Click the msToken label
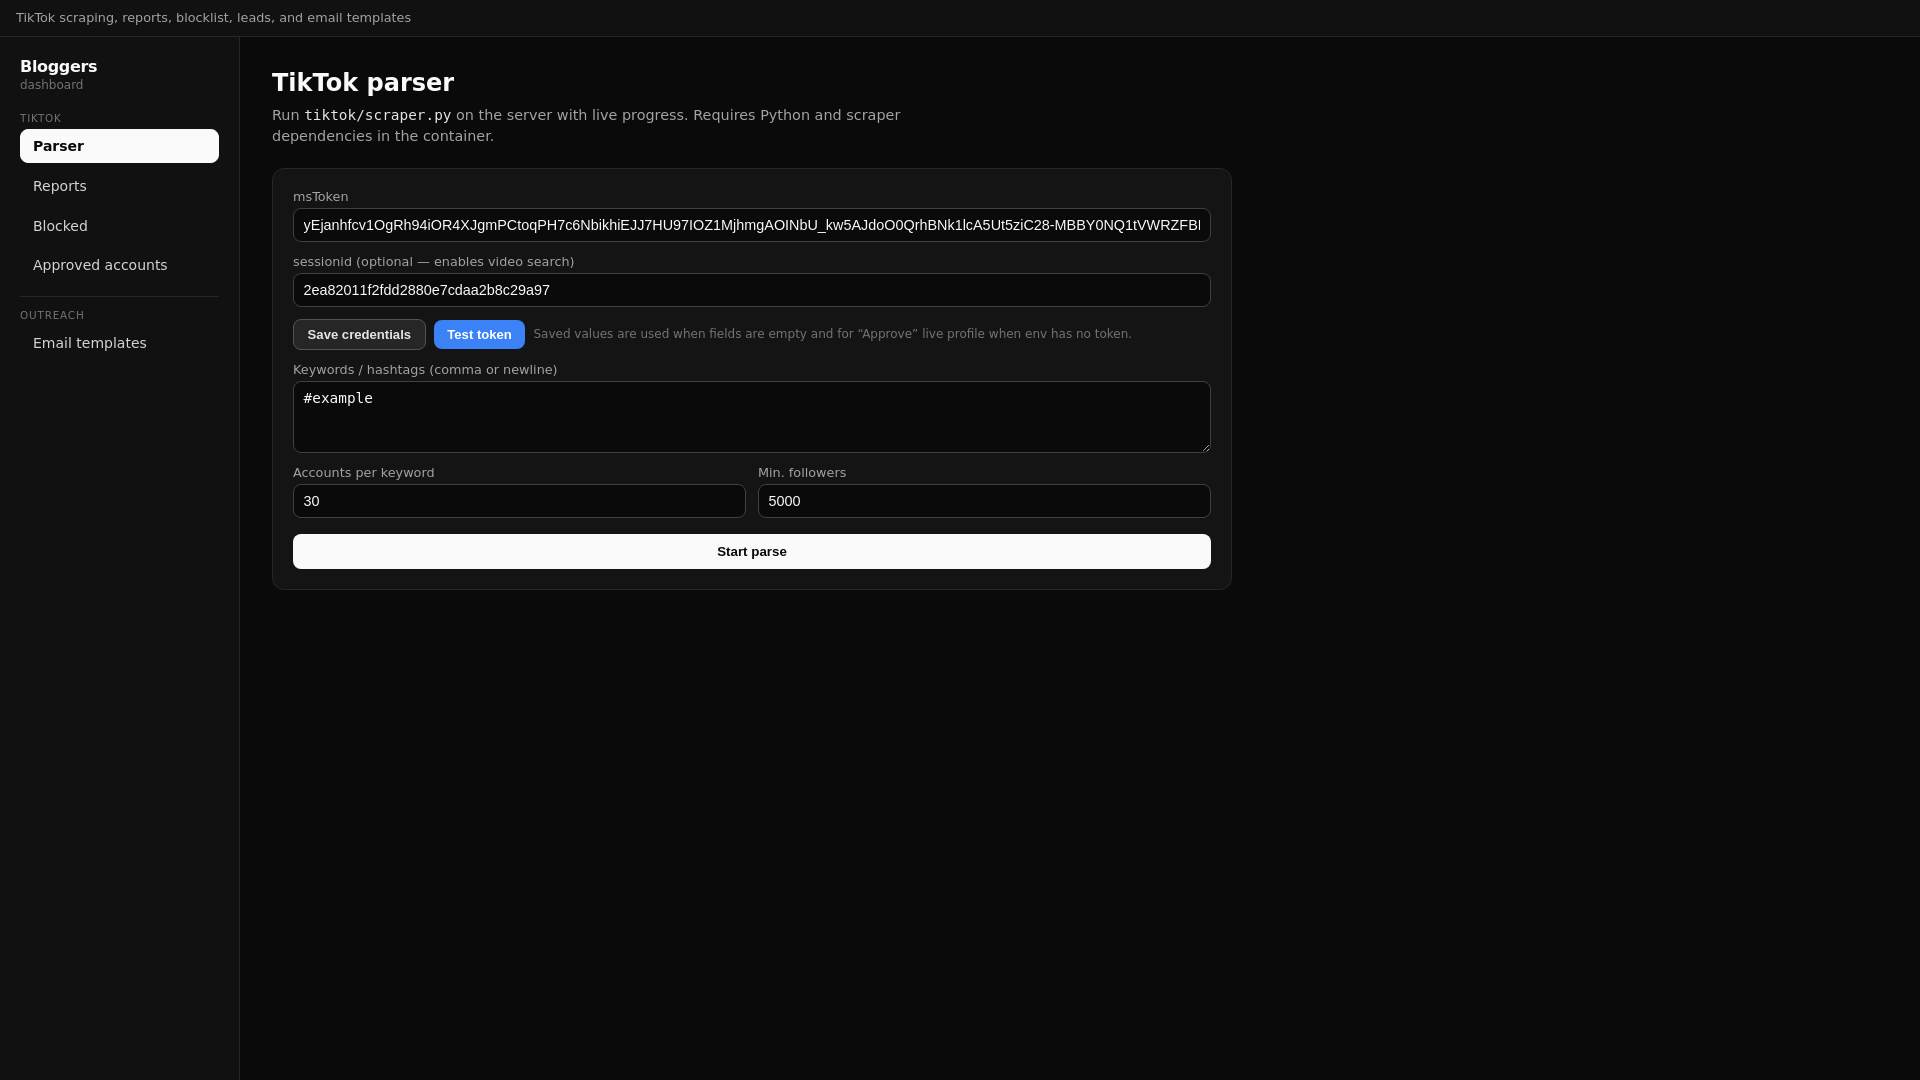The width and height of the screenshot is (1920, 1080). point(321,197)
